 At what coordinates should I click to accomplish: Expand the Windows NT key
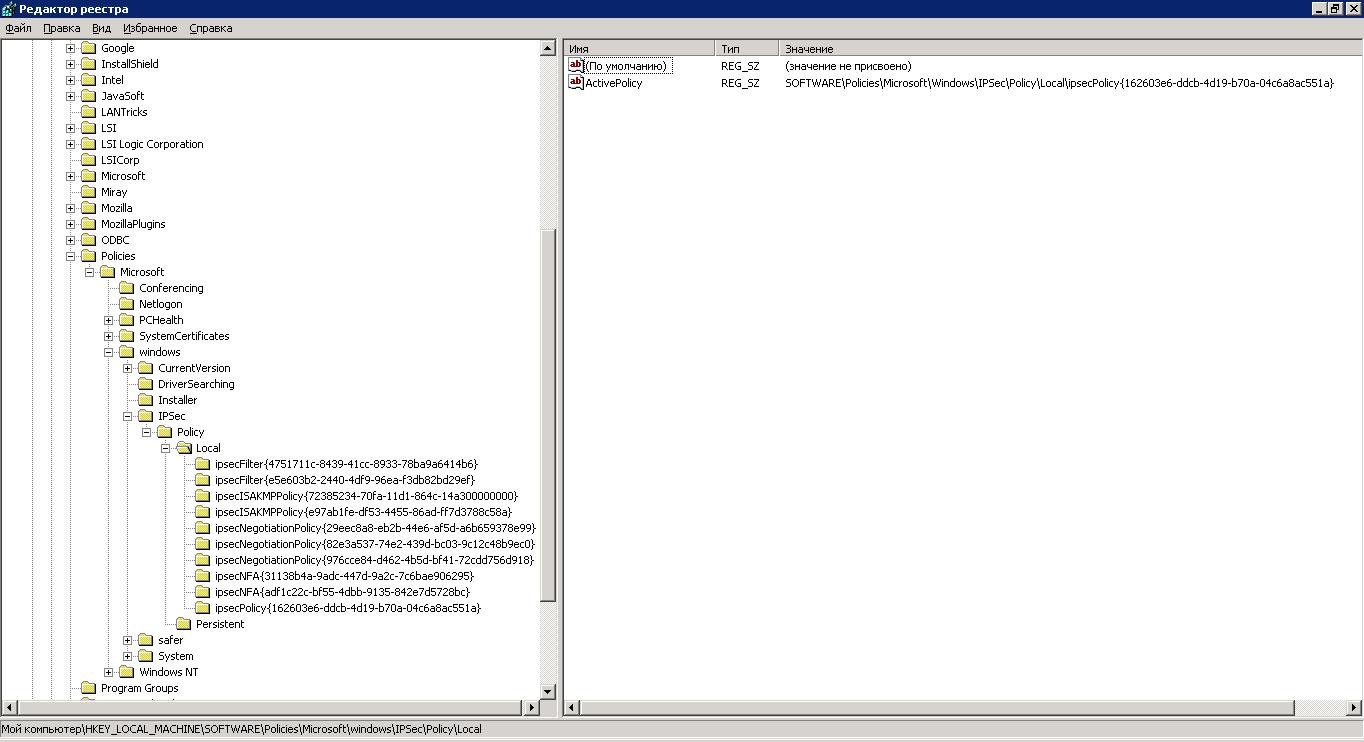pyautogui.click(x=109, y=672)
